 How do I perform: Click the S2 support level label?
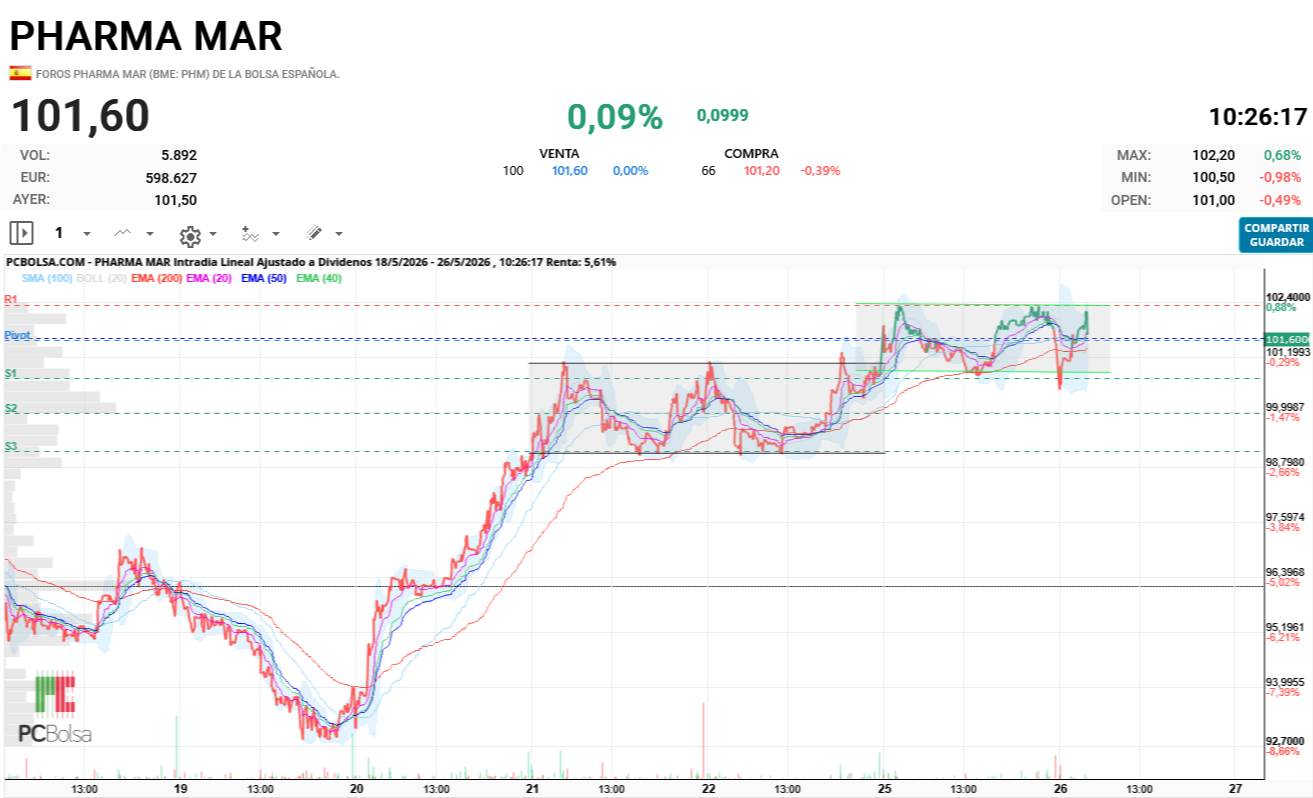click(x=11, y=408)
